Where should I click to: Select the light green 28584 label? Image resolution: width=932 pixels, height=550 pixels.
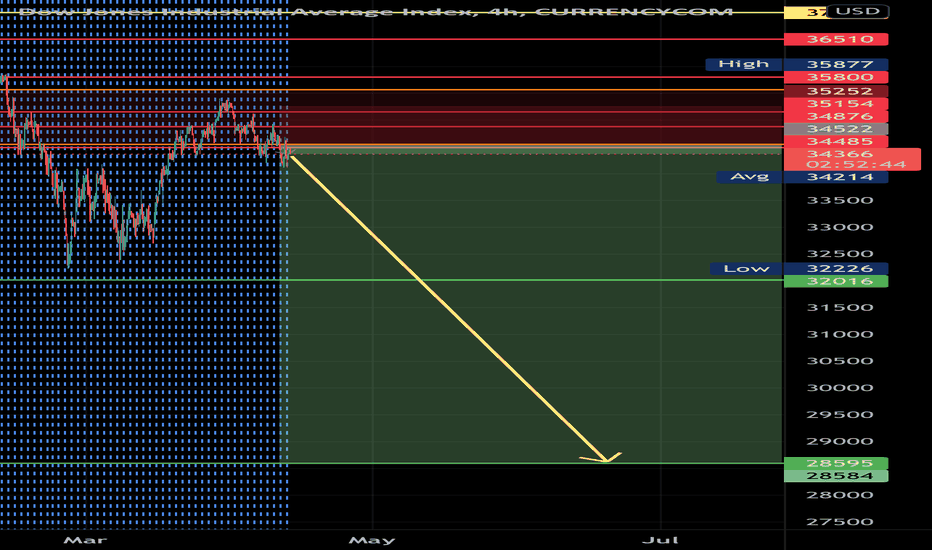pos(836,476)
